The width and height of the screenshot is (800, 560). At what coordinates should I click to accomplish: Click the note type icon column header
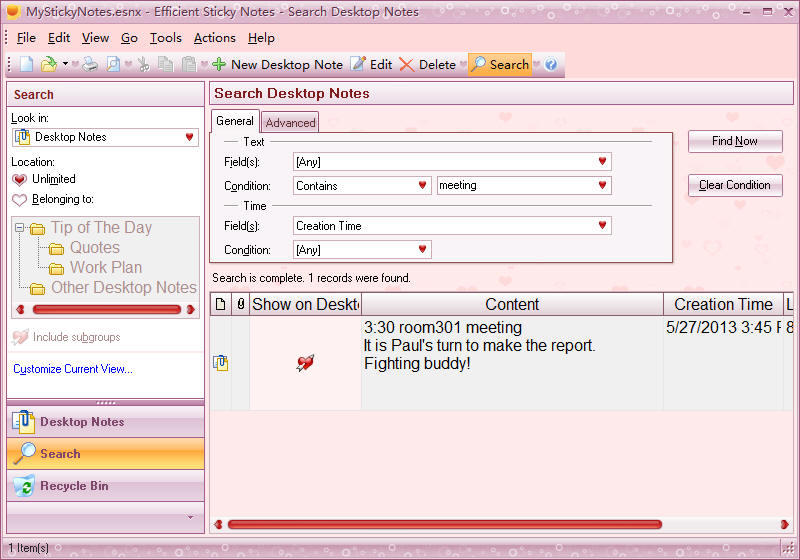tap(220, 304)
